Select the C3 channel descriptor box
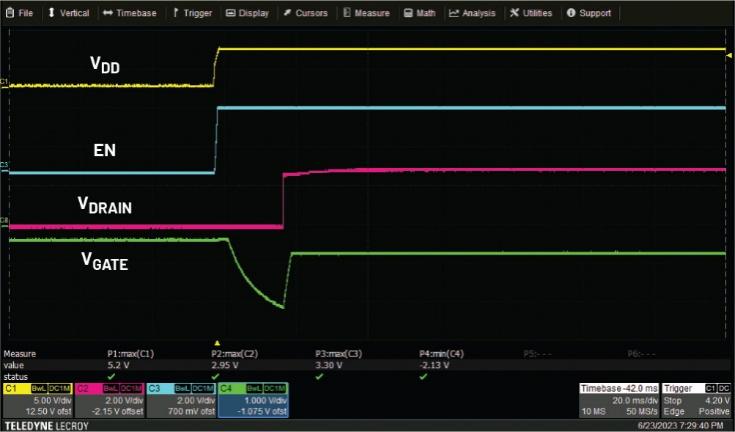Viewport: 735px width, 432px height. [181, 400]
